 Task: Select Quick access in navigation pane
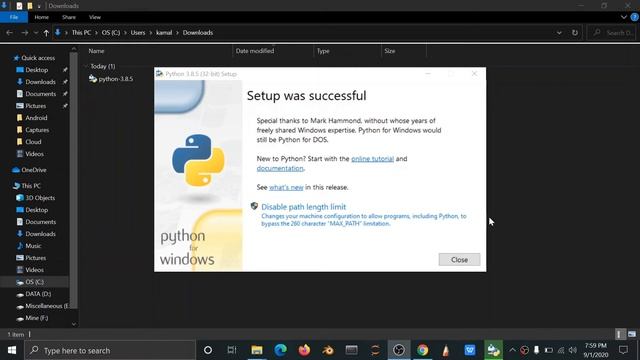coord(38,58)
